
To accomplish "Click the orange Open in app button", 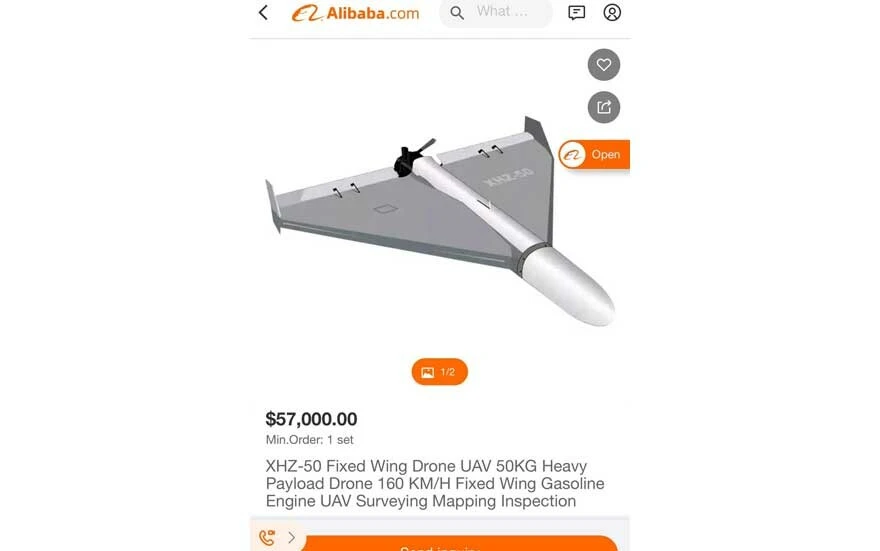I will click(x=594, y=154).
